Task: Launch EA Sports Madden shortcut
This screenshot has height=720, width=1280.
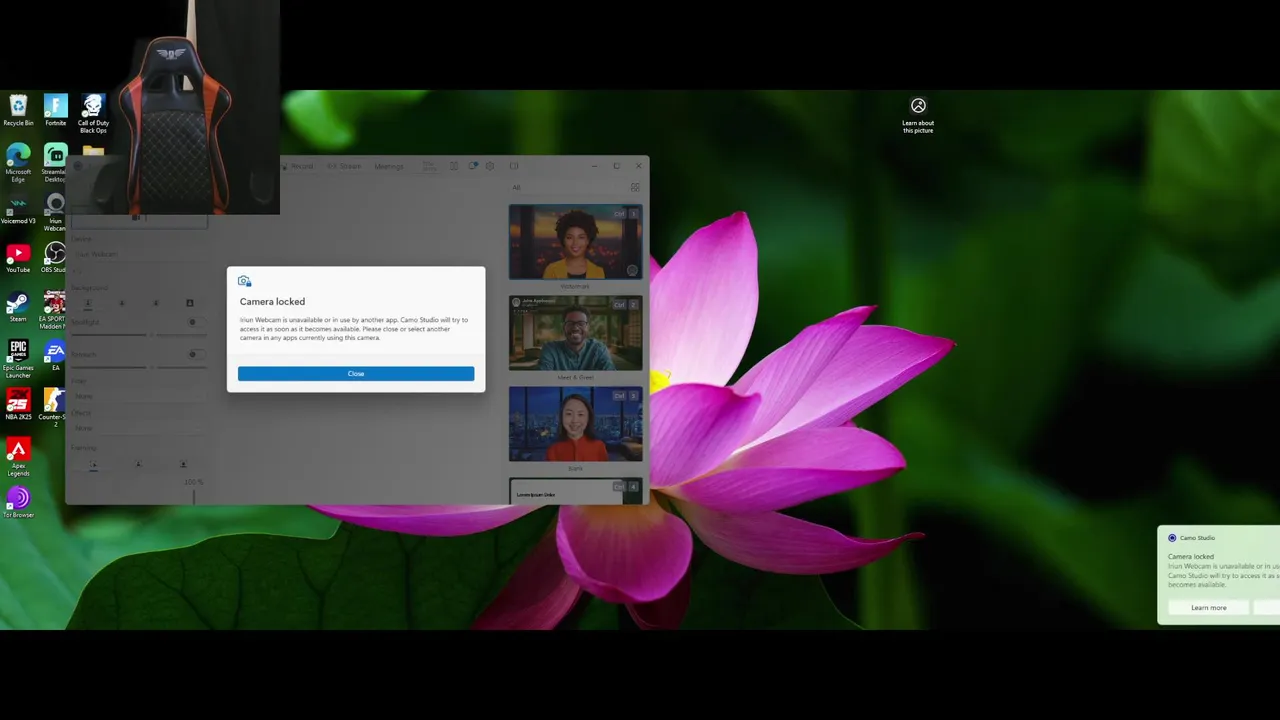Action: pyautogui.click(x=55, y=311)
